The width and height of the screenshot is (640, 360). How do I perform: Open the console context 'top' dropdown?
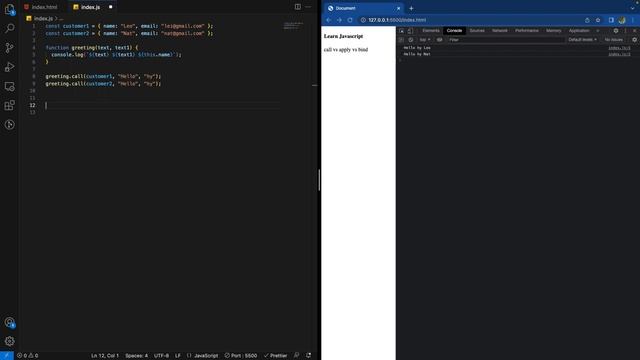click(424, 40)
